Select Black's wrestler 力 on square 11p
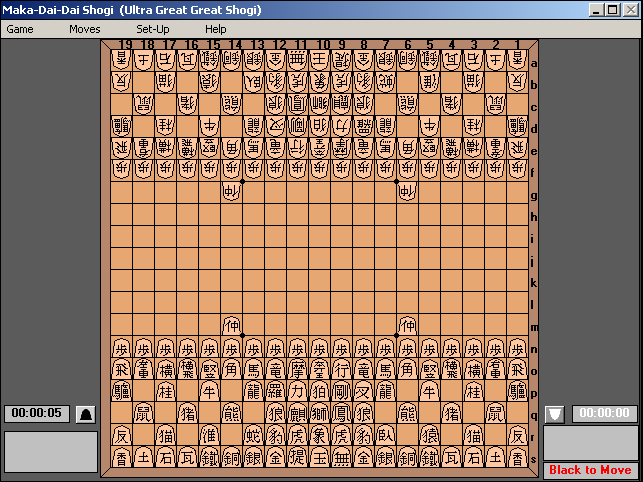Screen dimensions: 643x482 [x=298, y=392]
